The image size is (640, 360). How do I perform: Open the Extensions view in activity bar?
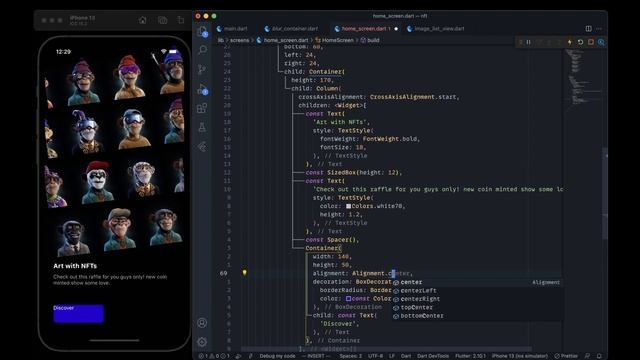pyautogui.click(x=202, y=108)
